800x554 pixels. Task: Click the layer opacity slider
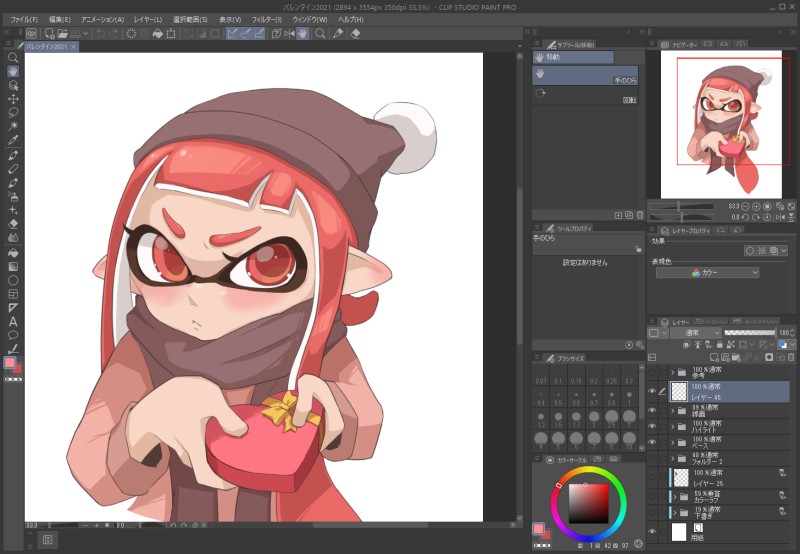749,333
